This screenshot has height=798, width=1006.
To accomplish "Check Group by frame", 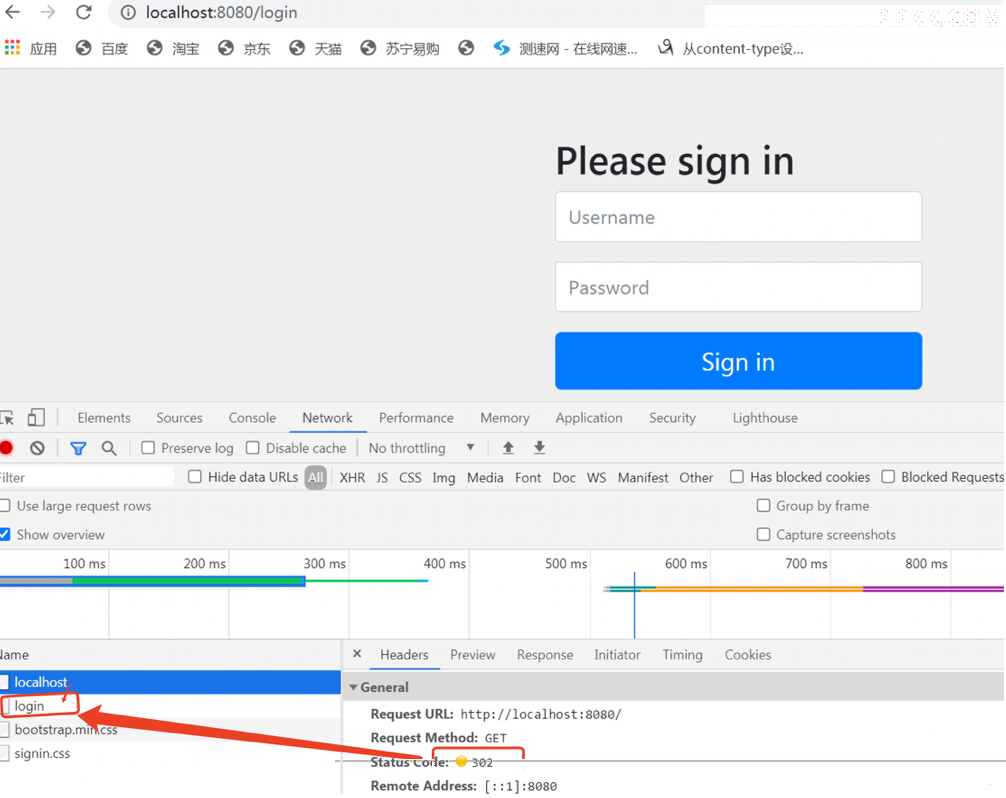I will pos(763,505).
